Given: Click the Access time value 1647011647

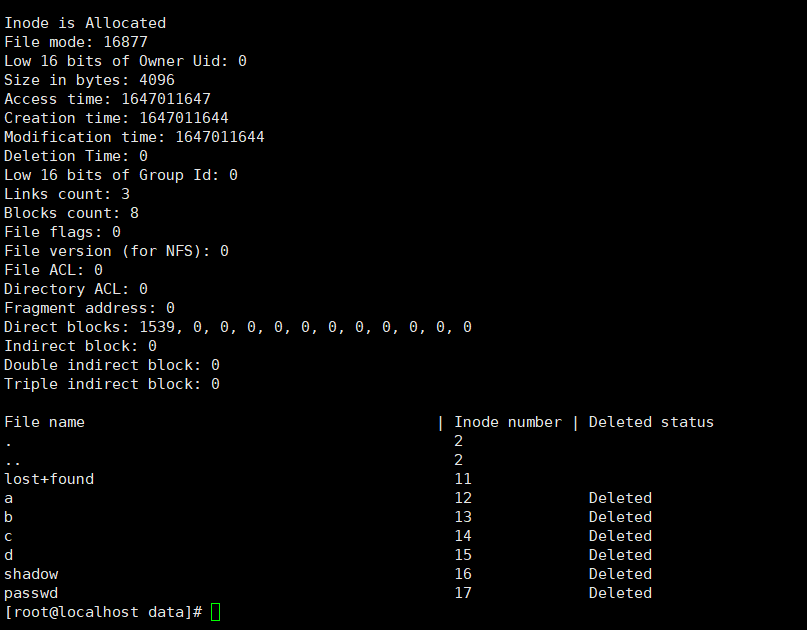Looking at the screenshot, I should 165,99.
